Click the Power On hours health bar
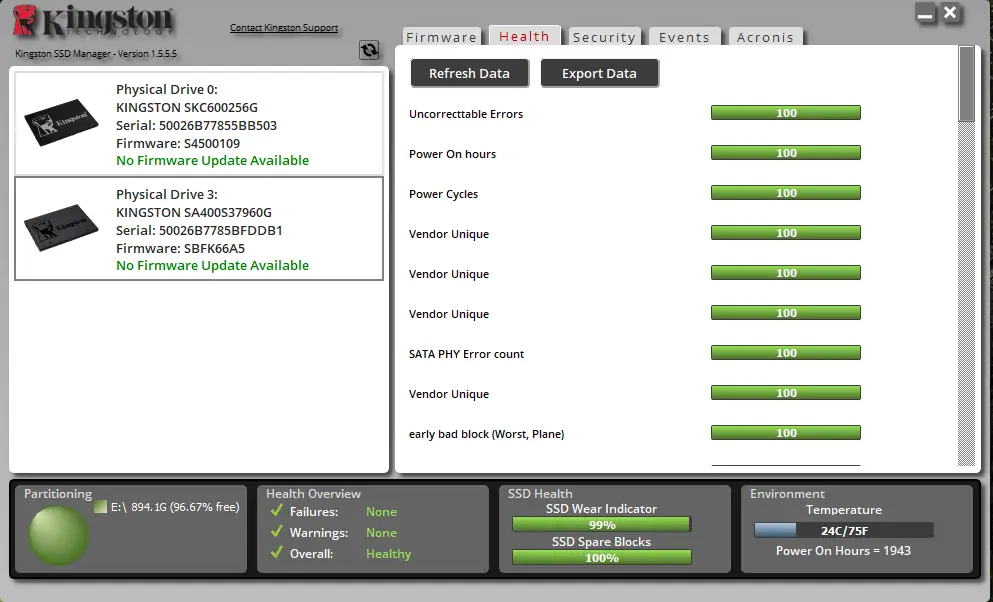This screenshot has width=993, height=602. tap(786, 153)
